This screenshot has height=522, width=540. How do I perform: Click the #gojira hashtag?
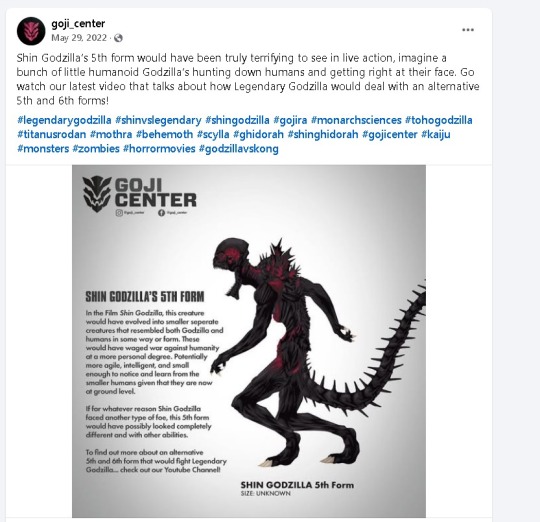(290, 120)
